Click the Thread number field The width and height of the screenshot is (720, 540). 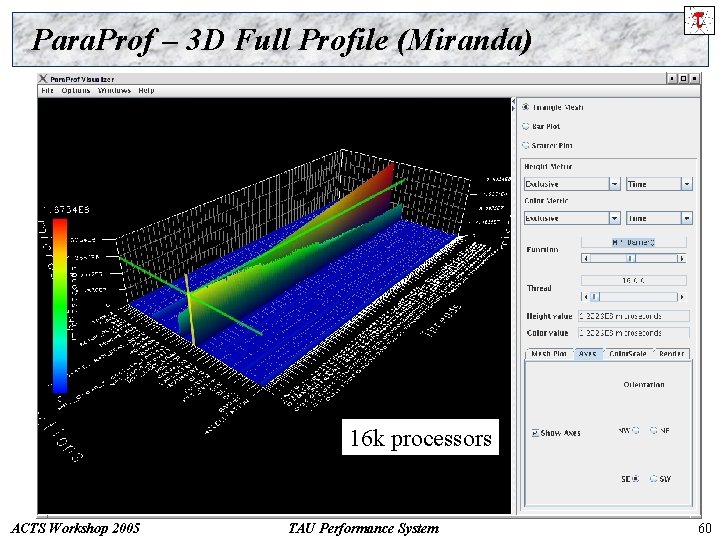(634, 280)
